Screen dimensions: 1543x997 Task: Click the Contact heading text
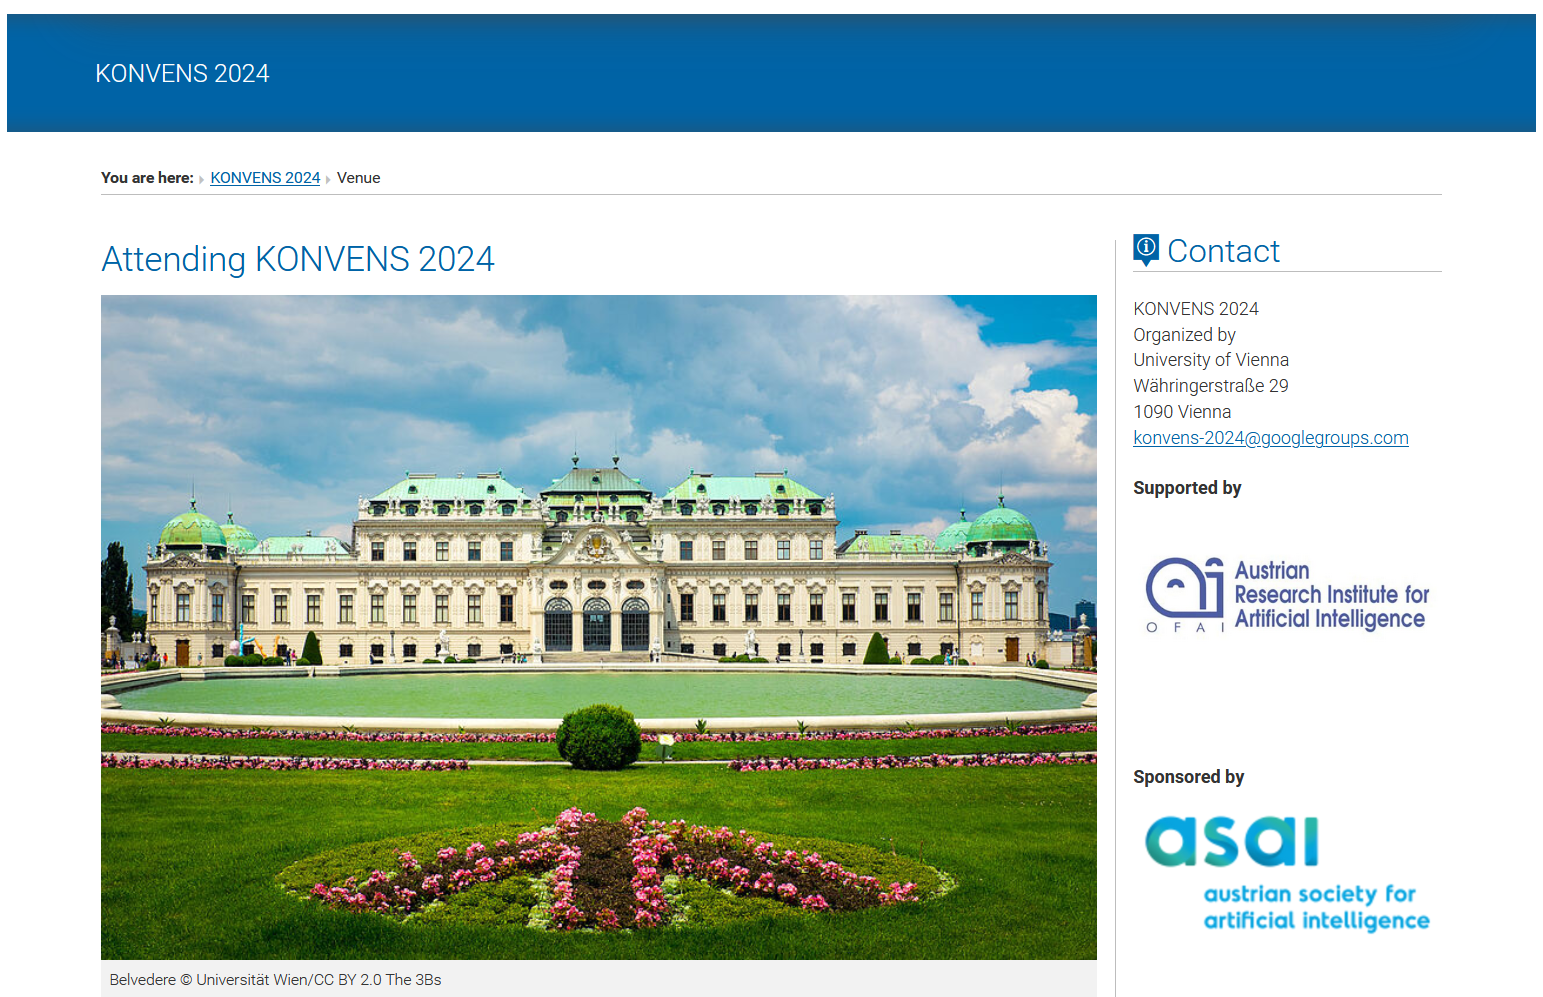point(1223,251)
